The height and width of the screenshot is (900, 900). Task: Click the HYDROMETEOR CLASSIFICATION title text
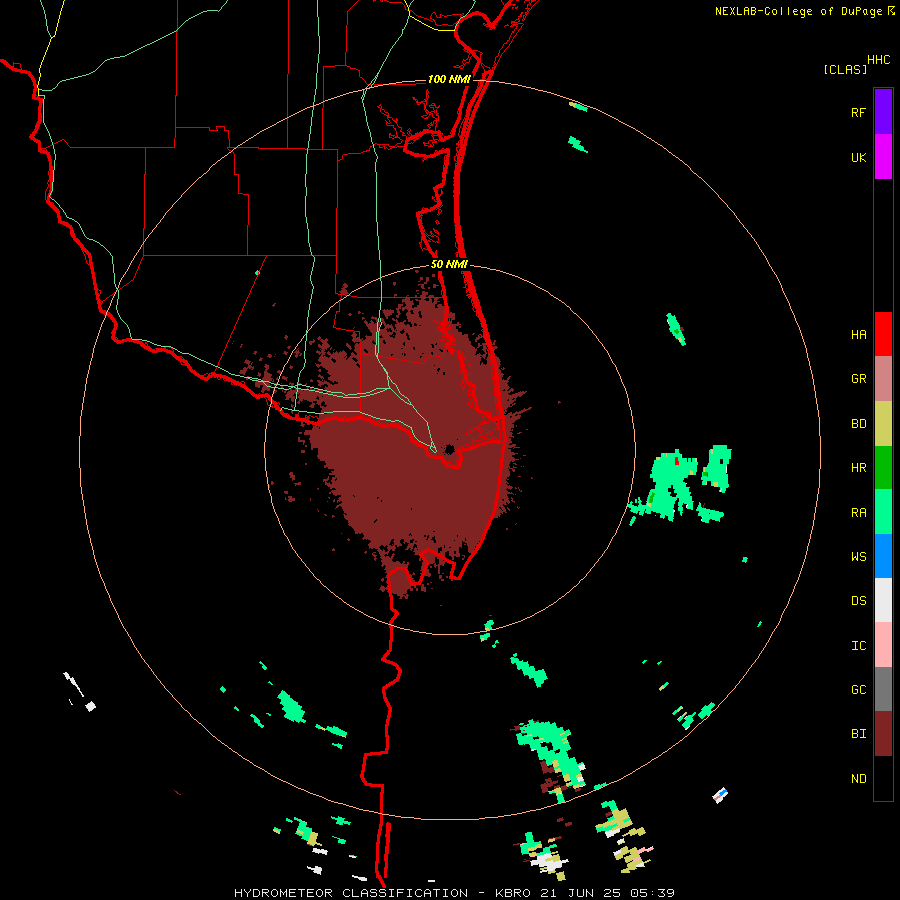pos(351,893)
